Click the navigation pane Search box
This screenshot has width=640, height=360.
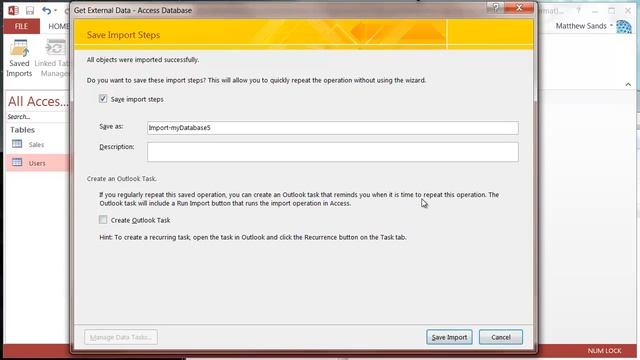[x=38, y=117]
